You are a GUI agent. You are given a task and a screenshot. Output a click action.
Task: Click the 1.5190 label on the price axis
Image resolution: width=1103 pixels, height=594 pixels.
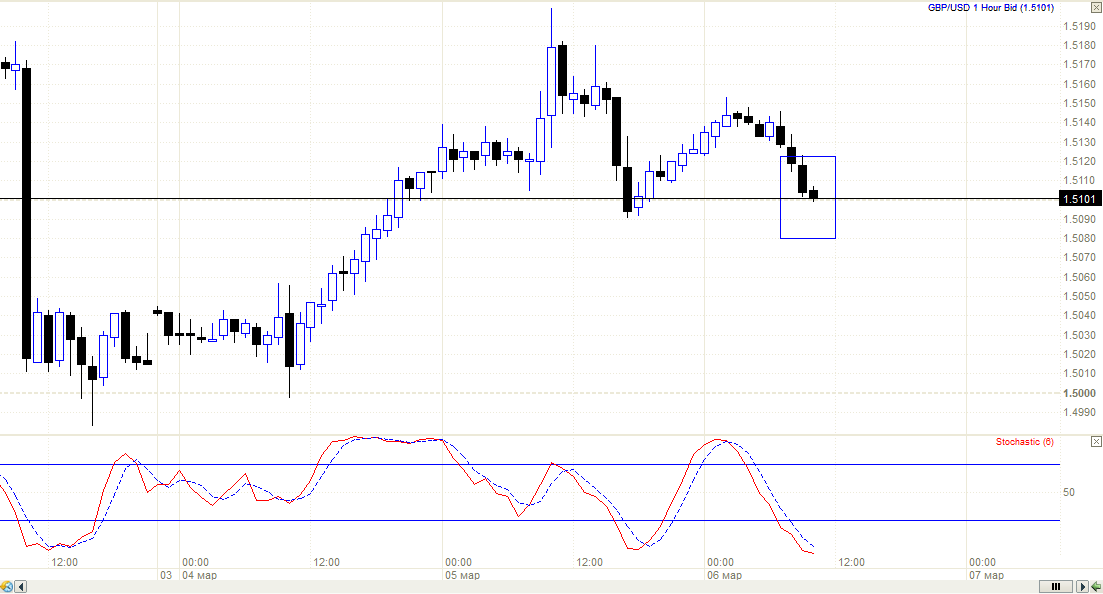pos(1078,26)
